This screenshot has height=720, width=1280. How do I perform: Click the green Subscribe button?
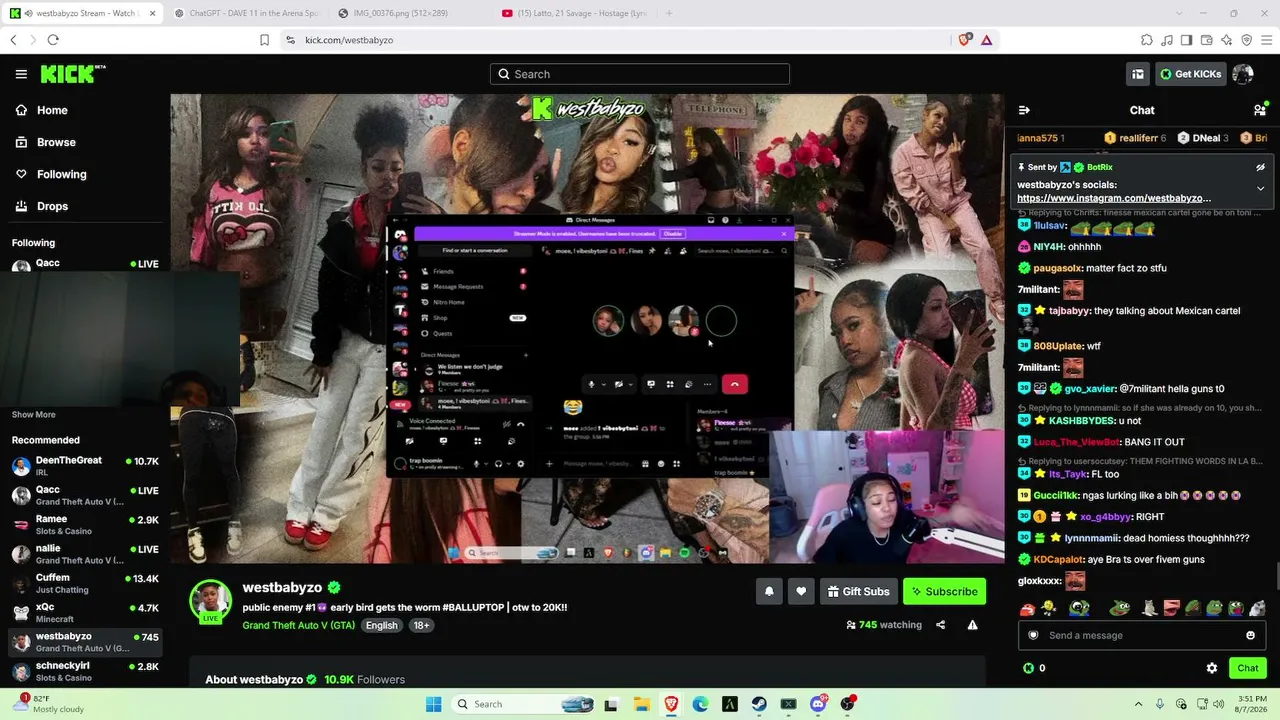click(x=944, y=591)
